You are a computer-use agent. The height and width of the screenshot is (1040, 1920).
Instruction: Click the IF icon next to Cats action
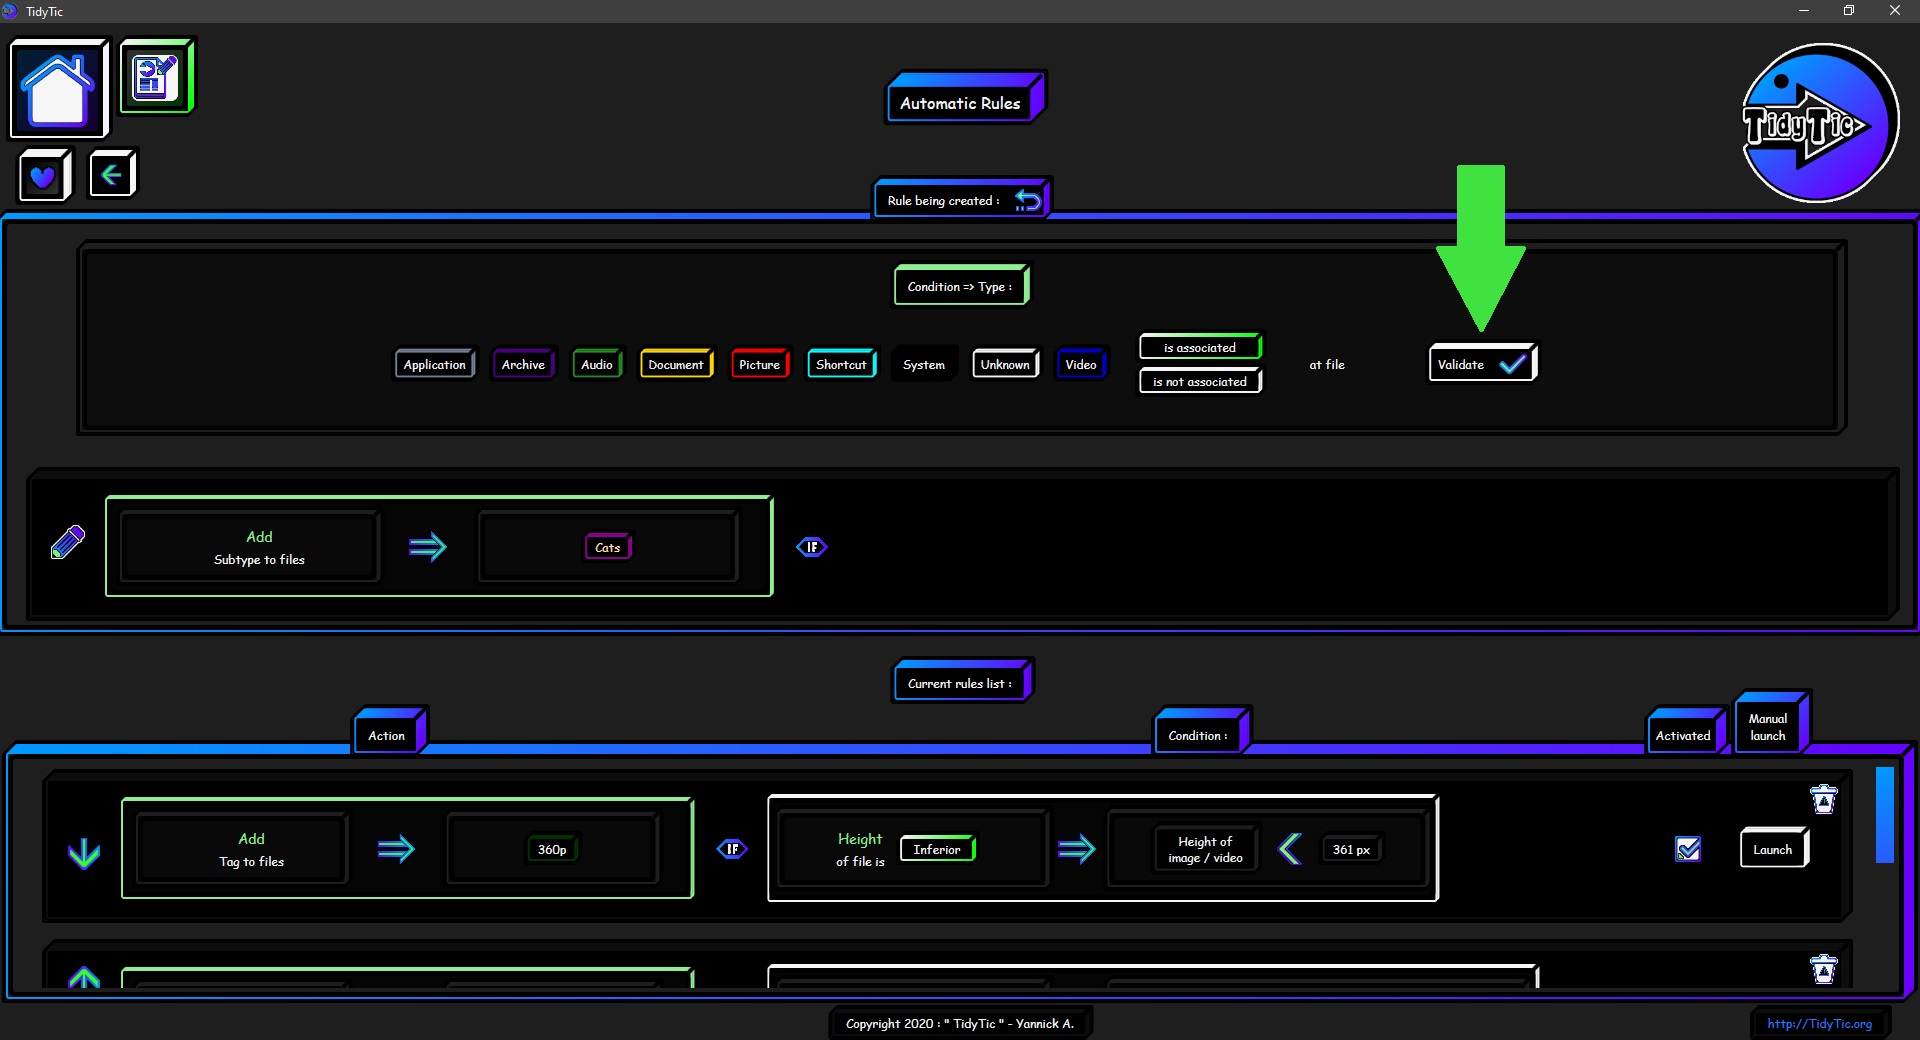tap(812, 547)
